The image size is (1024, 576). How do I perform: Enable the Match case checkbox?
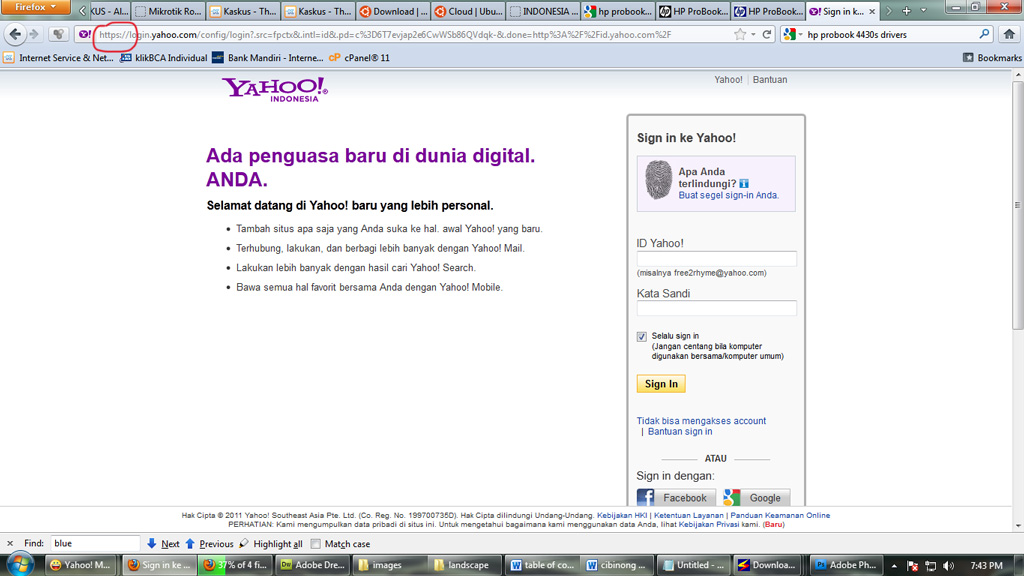[316, 544]
